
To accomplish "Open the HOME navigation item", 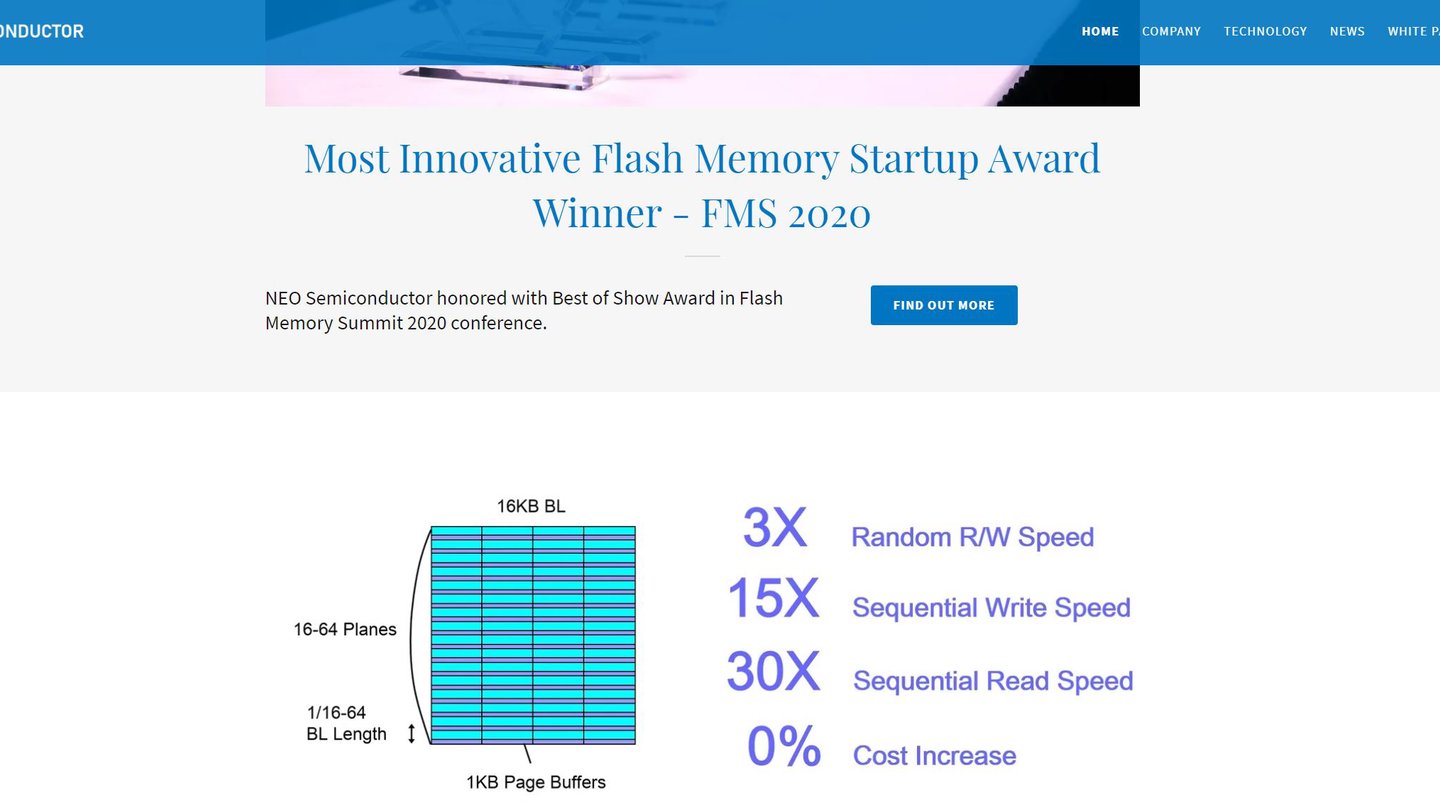I will pyautogui.click(x=1100, y=31).
